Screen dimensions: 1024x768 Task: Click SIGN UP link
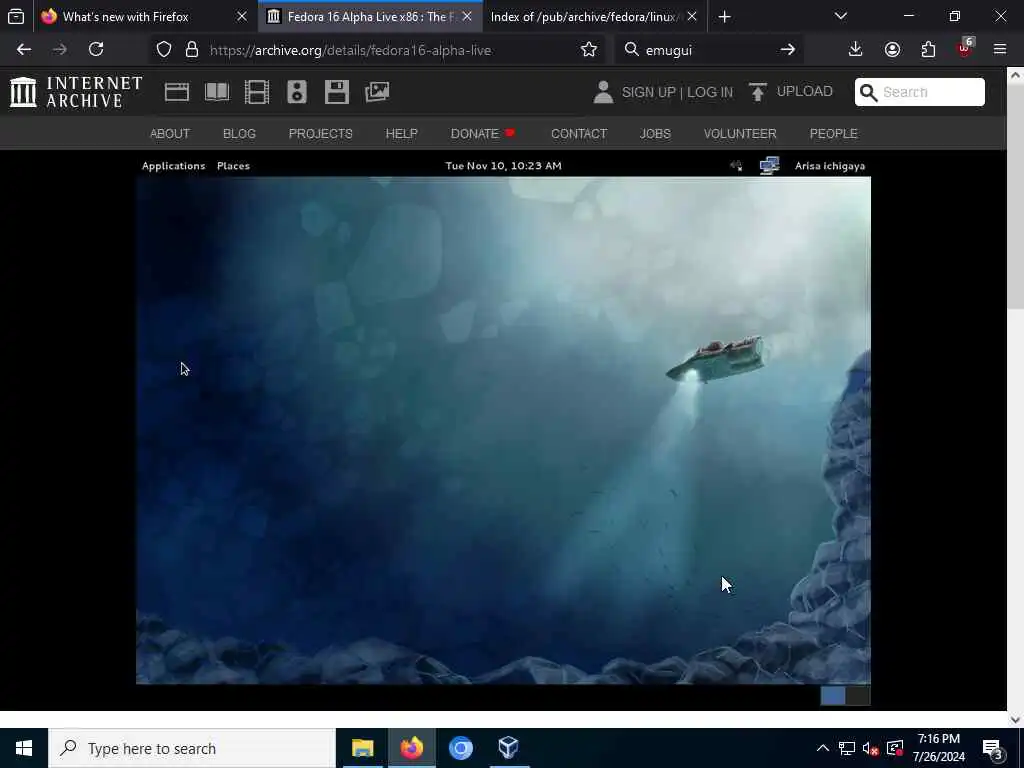[648, 93]
